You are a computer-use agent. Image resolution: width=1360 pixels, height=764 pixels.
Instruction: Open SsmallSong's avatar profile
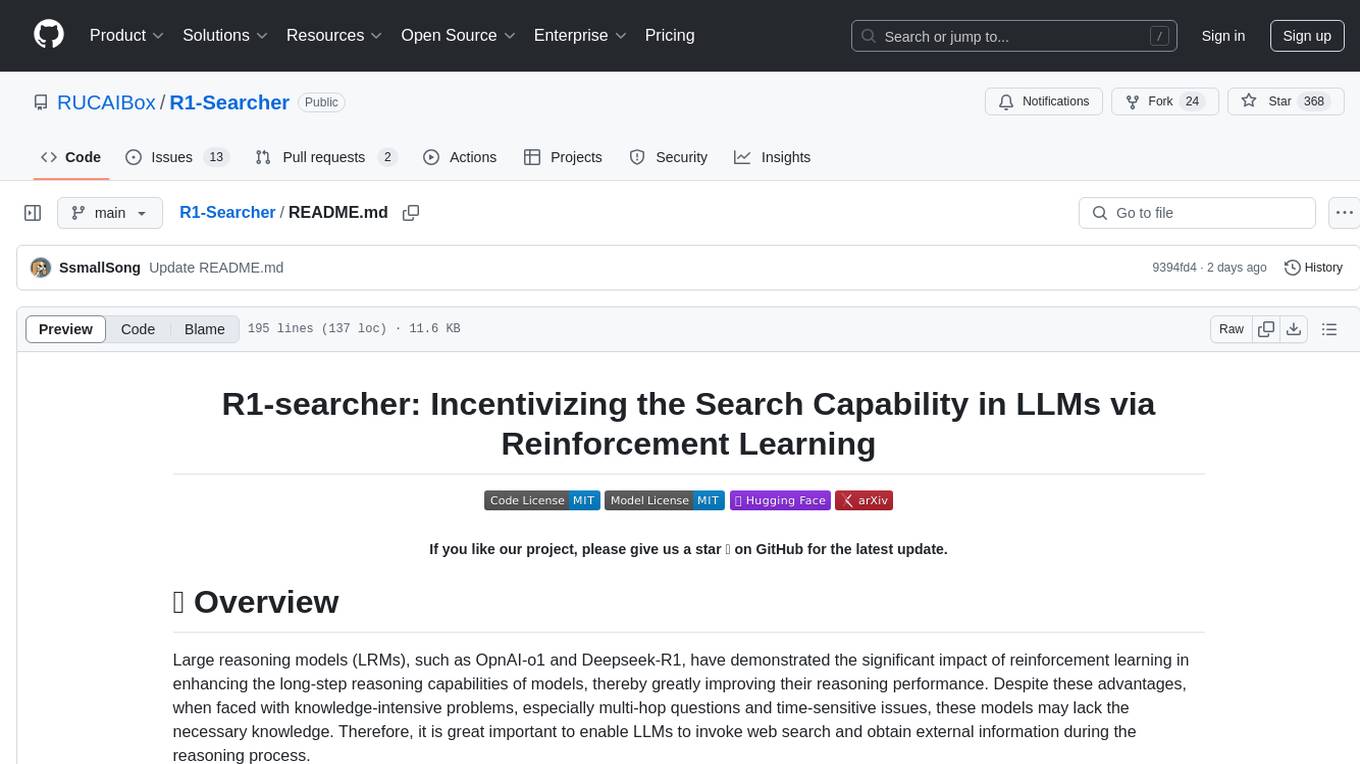click(x=41, y=268)
